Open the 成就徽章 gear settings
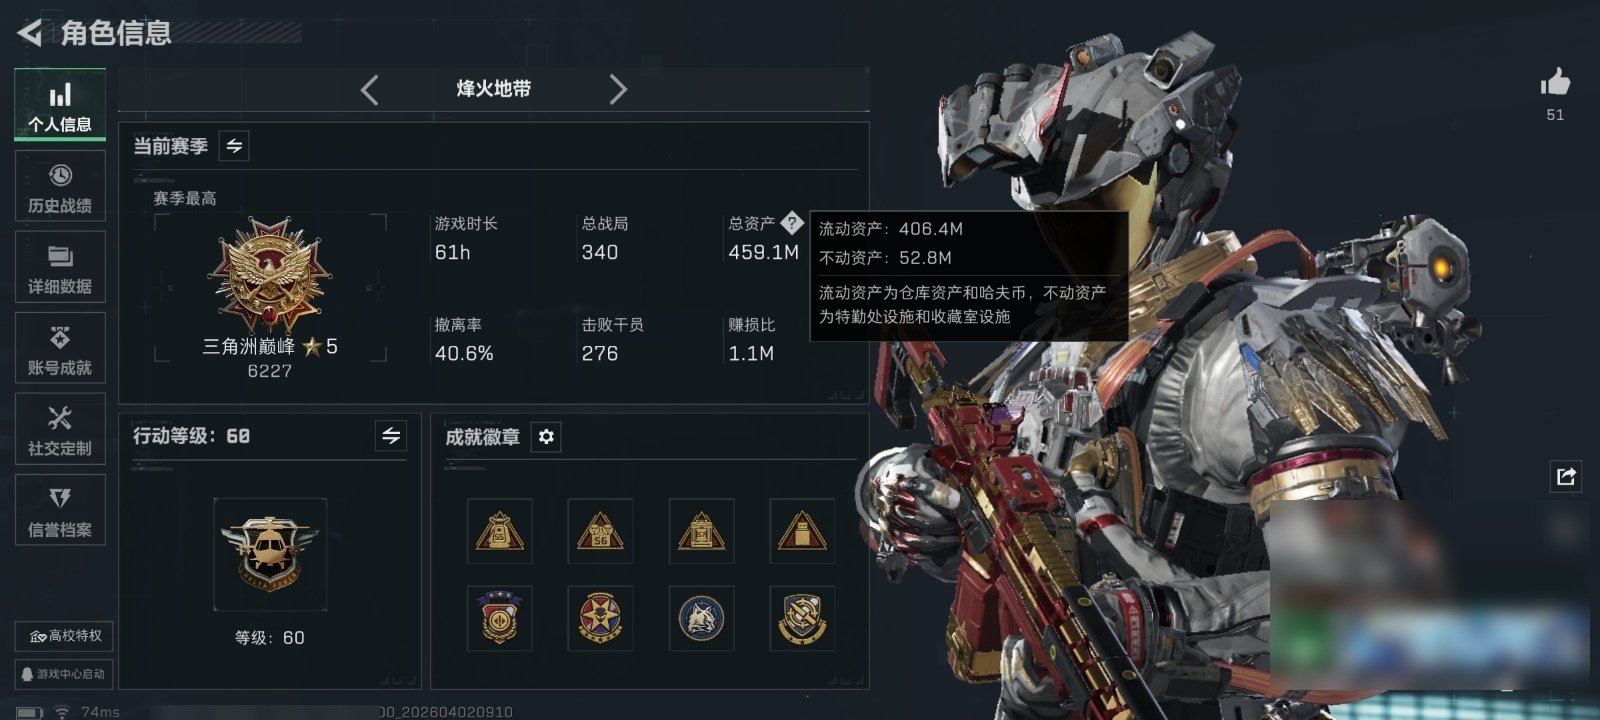The height and width of the screenshot is (720, 1600). [x=546, y=437]
